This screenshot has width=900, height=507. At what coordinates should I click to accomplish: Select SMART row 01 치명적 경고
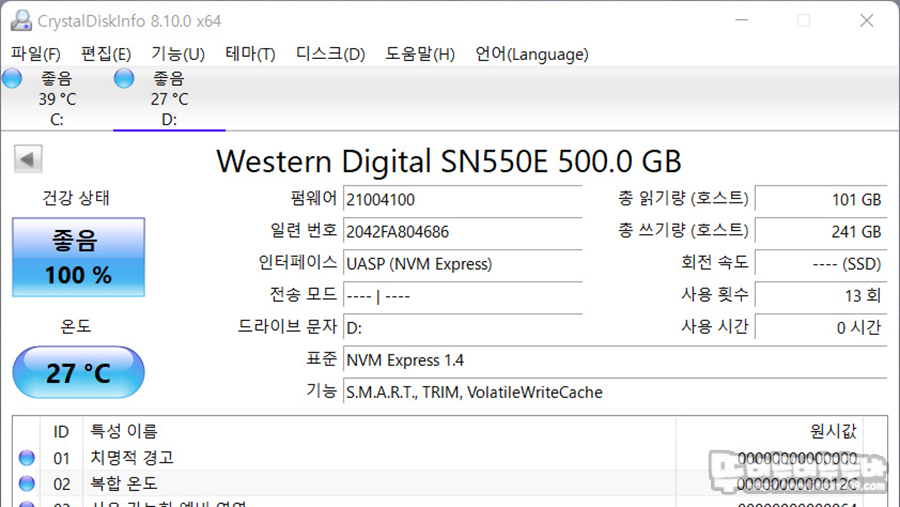449,458
